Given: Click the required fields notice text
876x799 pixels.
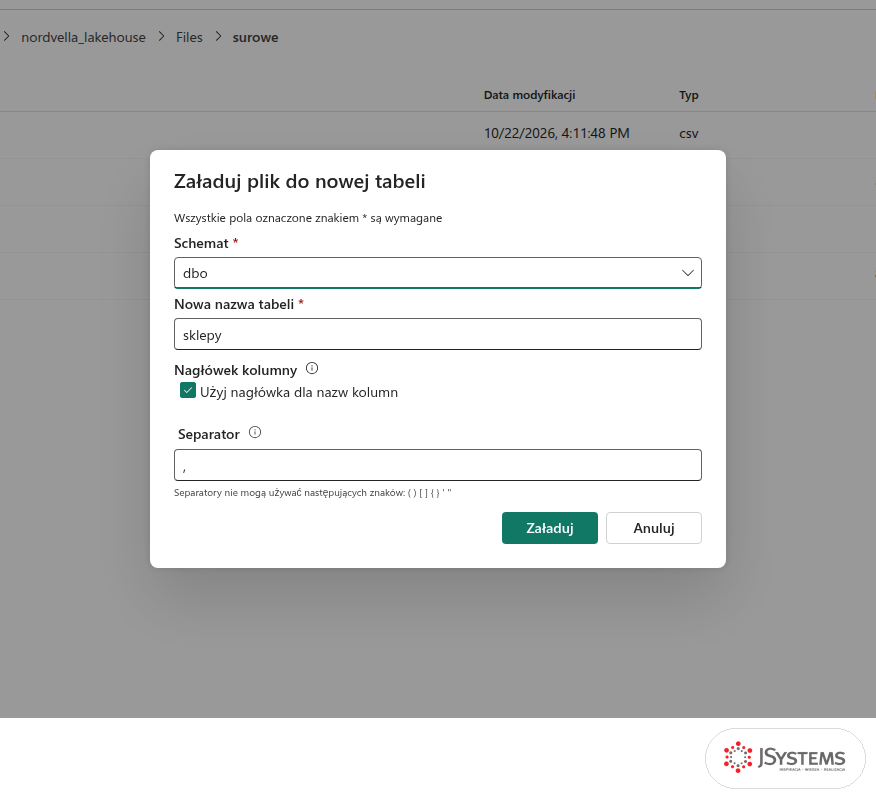Looking at the screenshot, I should pos(308,218).
